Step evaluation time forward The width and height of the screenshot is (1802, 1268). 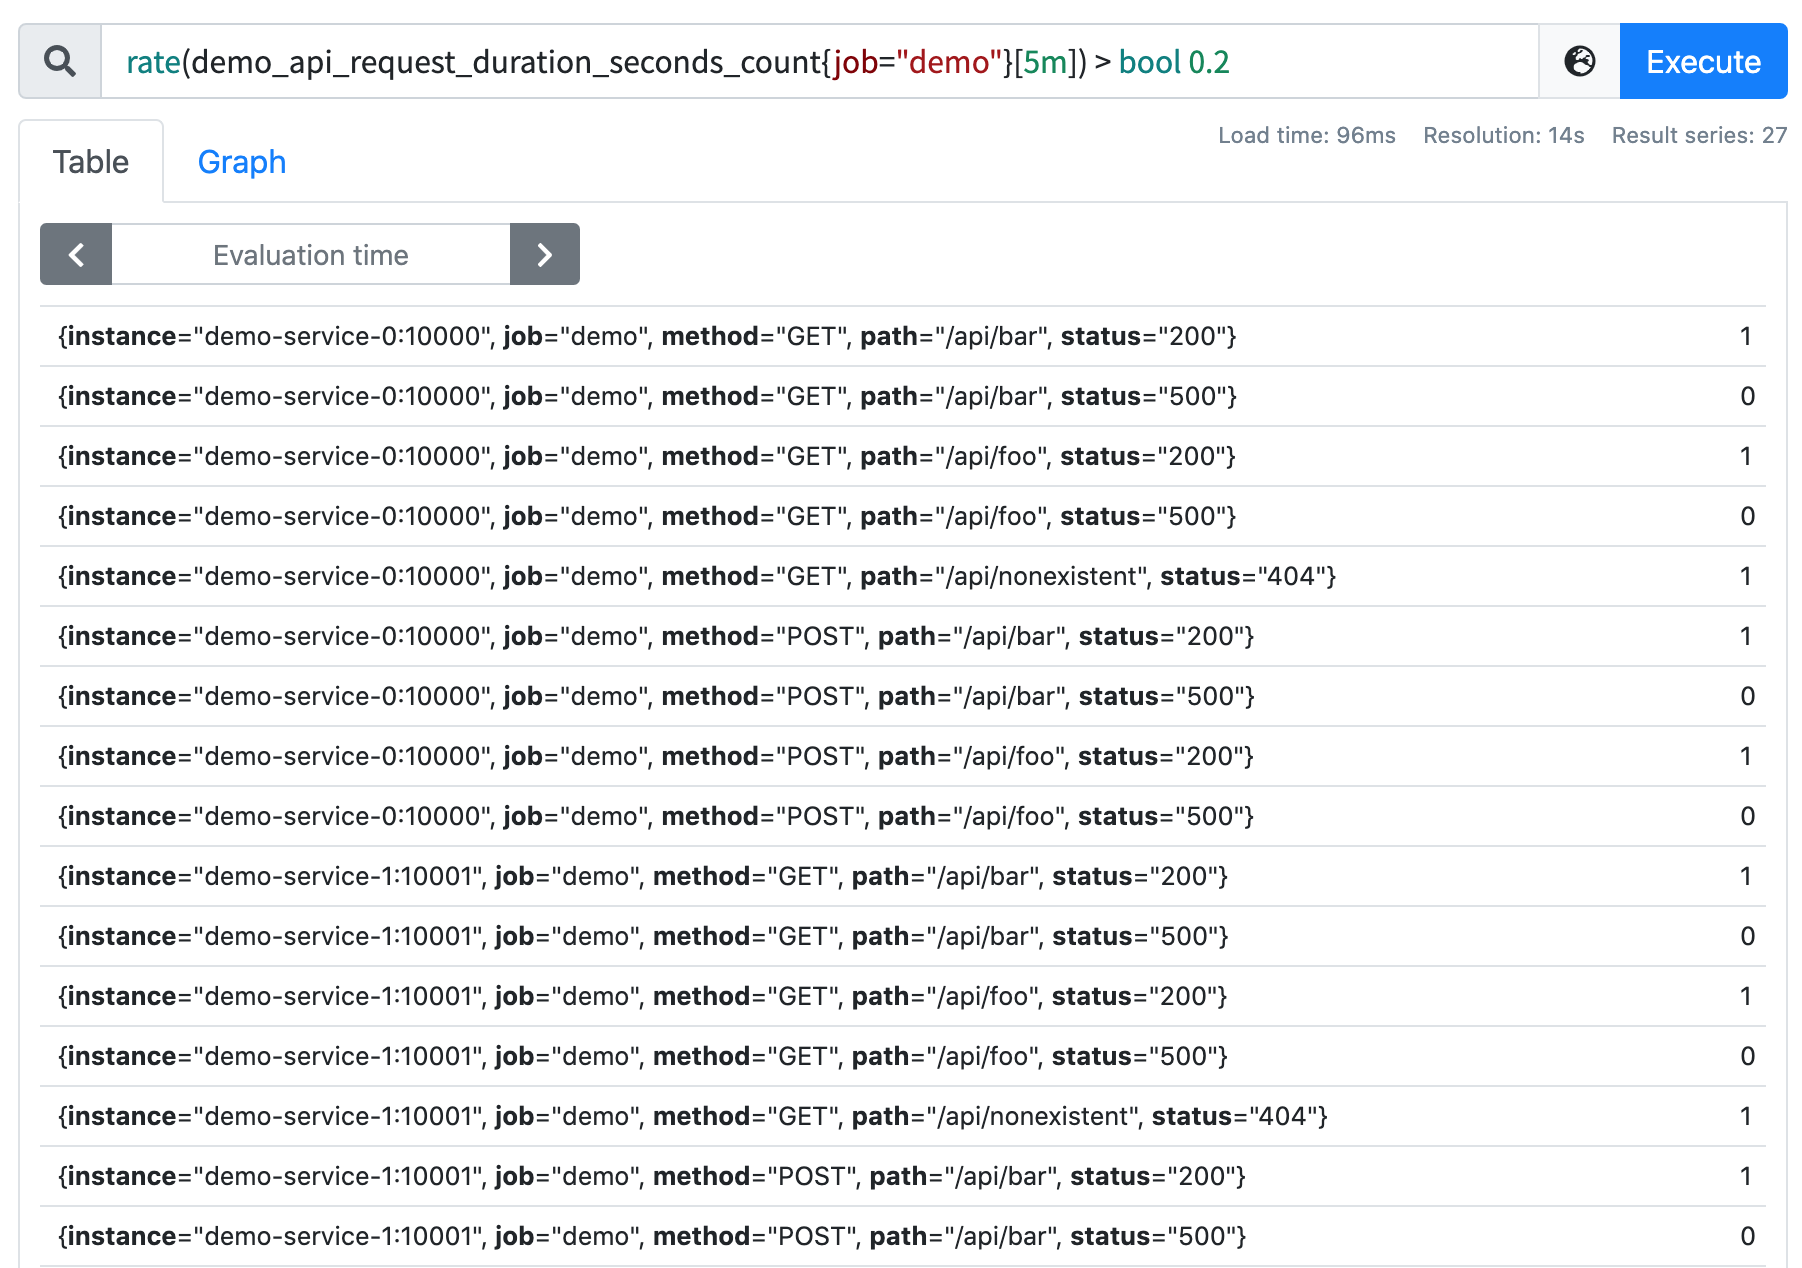click(545, 255)
